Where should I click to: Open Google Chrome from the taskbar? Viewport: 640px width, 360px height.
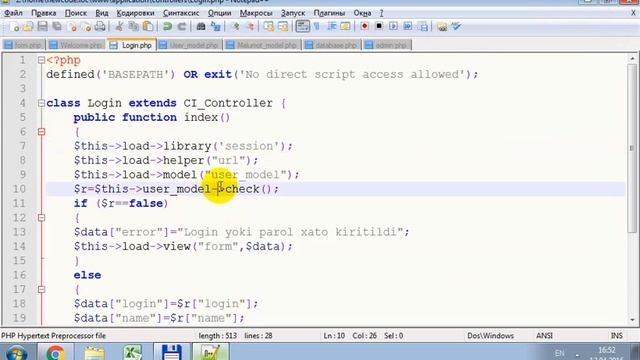tap(56, 353)
